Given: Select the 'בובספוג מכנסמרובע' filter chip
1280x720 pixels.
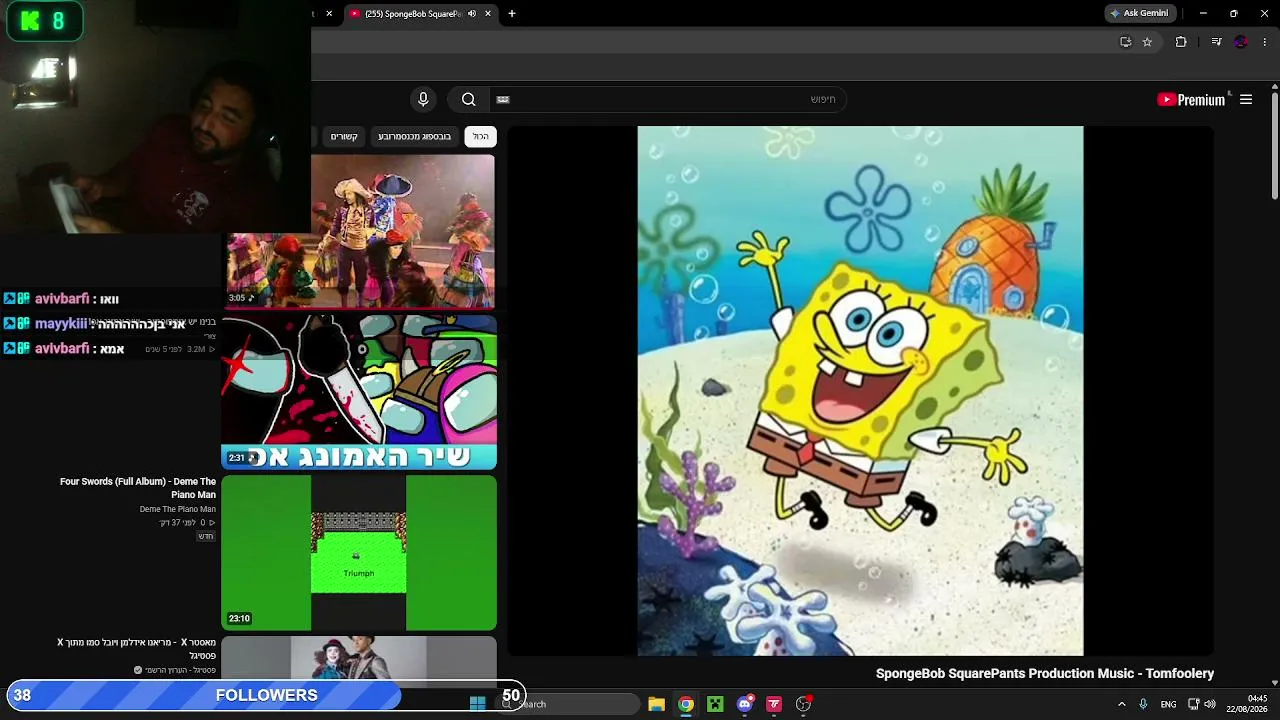Looking at the screenshot, I should pyautogui.click(x=414, y=136).
